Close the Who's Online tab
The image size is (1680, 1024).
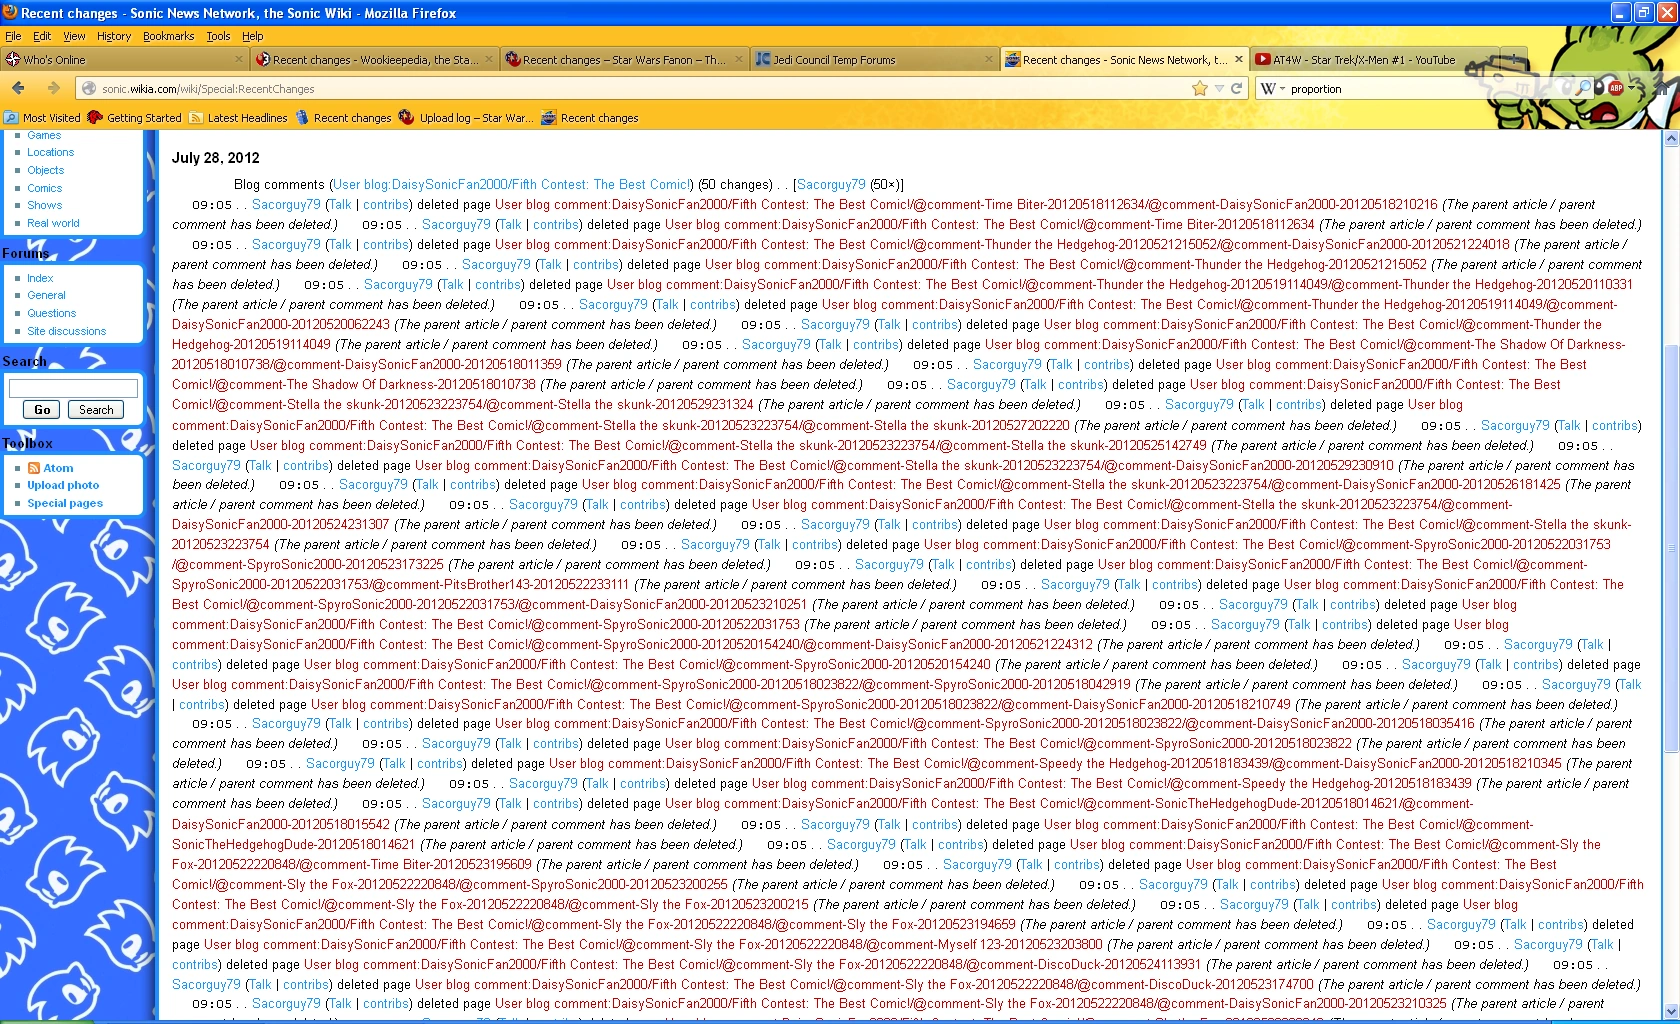coord(239,59)
